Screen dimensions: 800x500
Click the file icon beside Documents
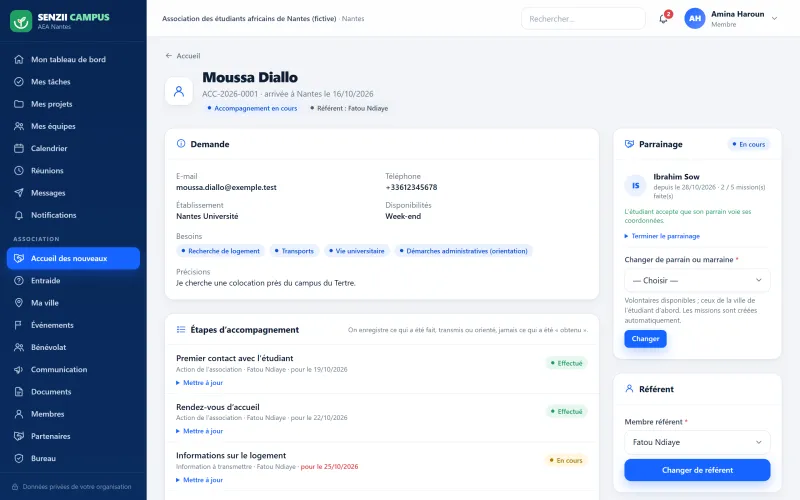(x=19, y=392)
